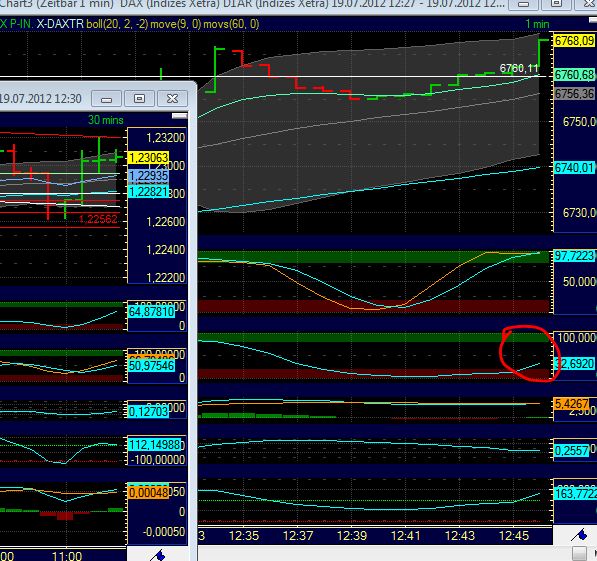The height and width of the screenshot is (561, 597).
Task: Click the -0,00050 scale value
Action: 164,532
